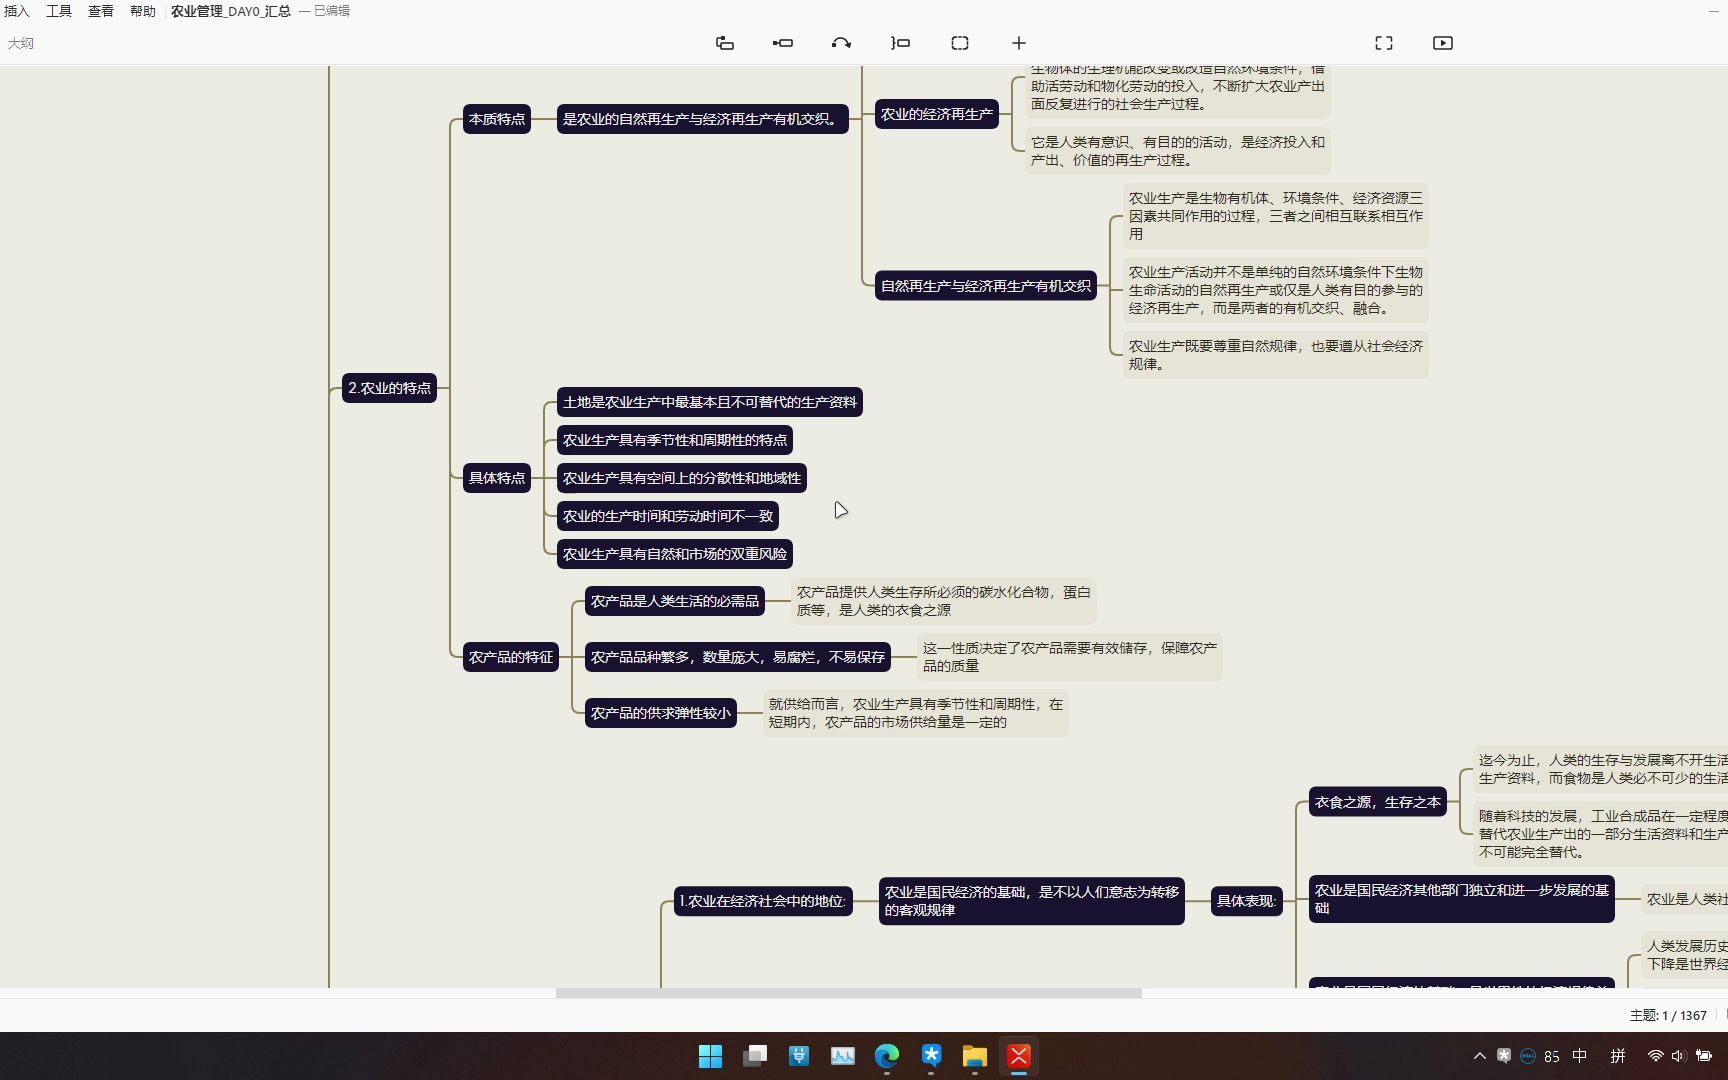Open the 帮助 menu
Viewport: 1728px width, 1080px height.
pyautogui.click(x=143, y=11)
